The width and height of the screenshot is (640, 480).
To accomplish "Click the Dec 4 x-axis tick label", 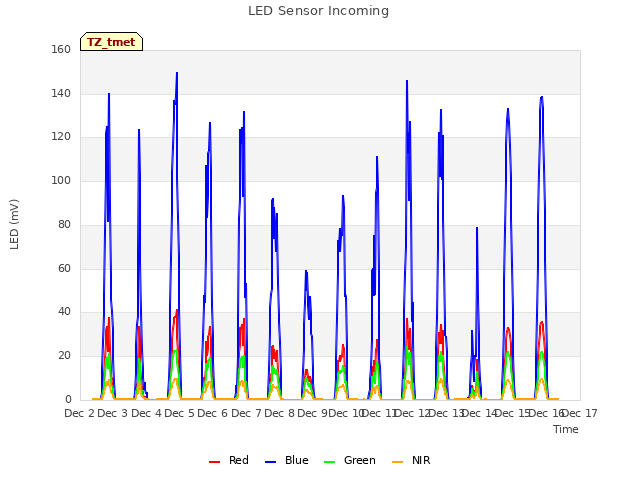I will click(147, 413).
